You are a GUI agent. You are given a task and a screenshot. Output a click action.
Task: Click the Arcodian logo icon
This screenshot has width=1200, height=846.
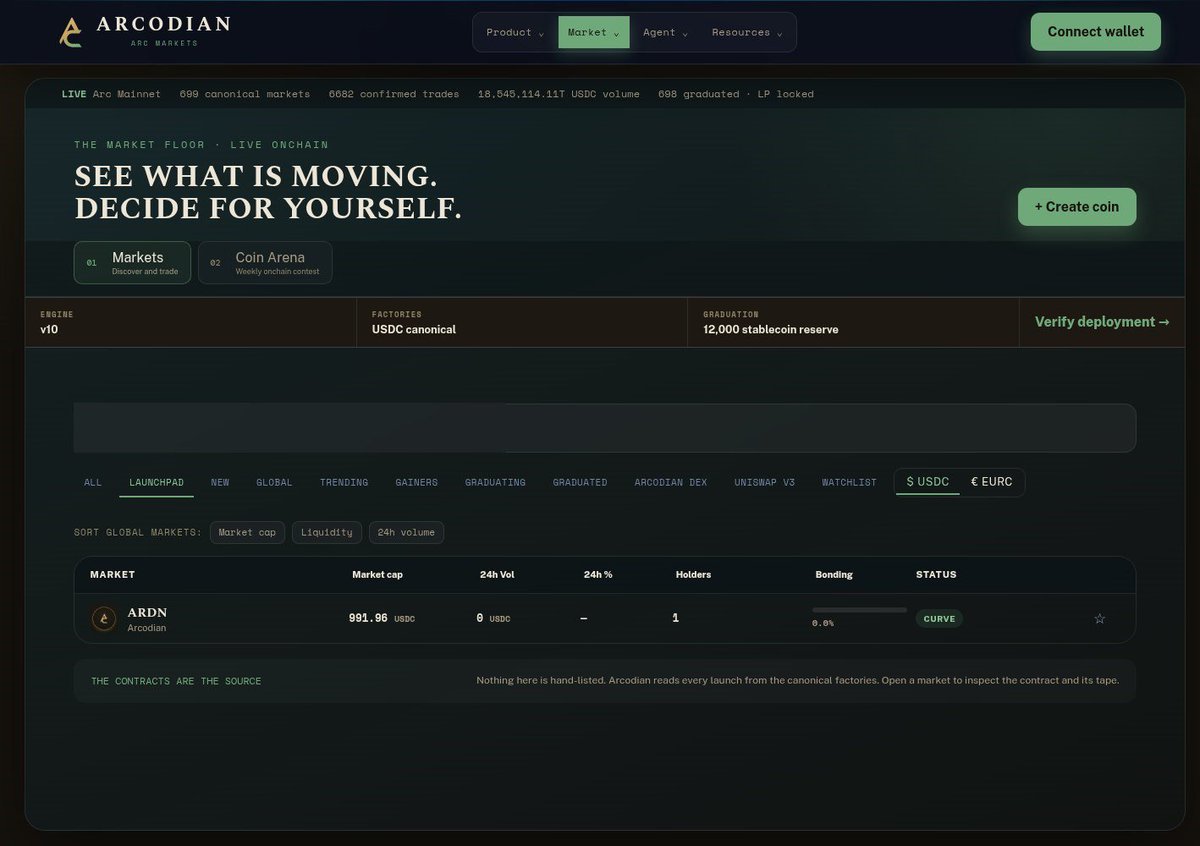pyautogui.click(x=71, y=32)
